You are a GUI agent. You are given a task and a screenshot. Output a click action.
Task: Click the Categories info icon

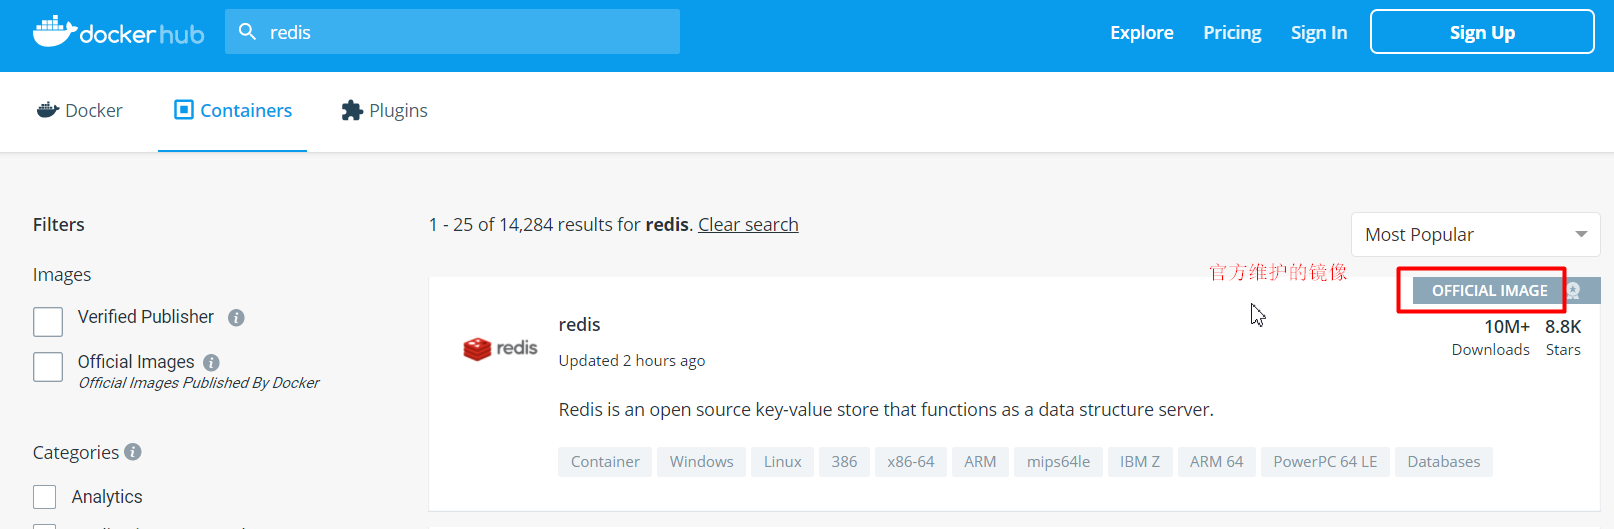[x=133, y=452]
